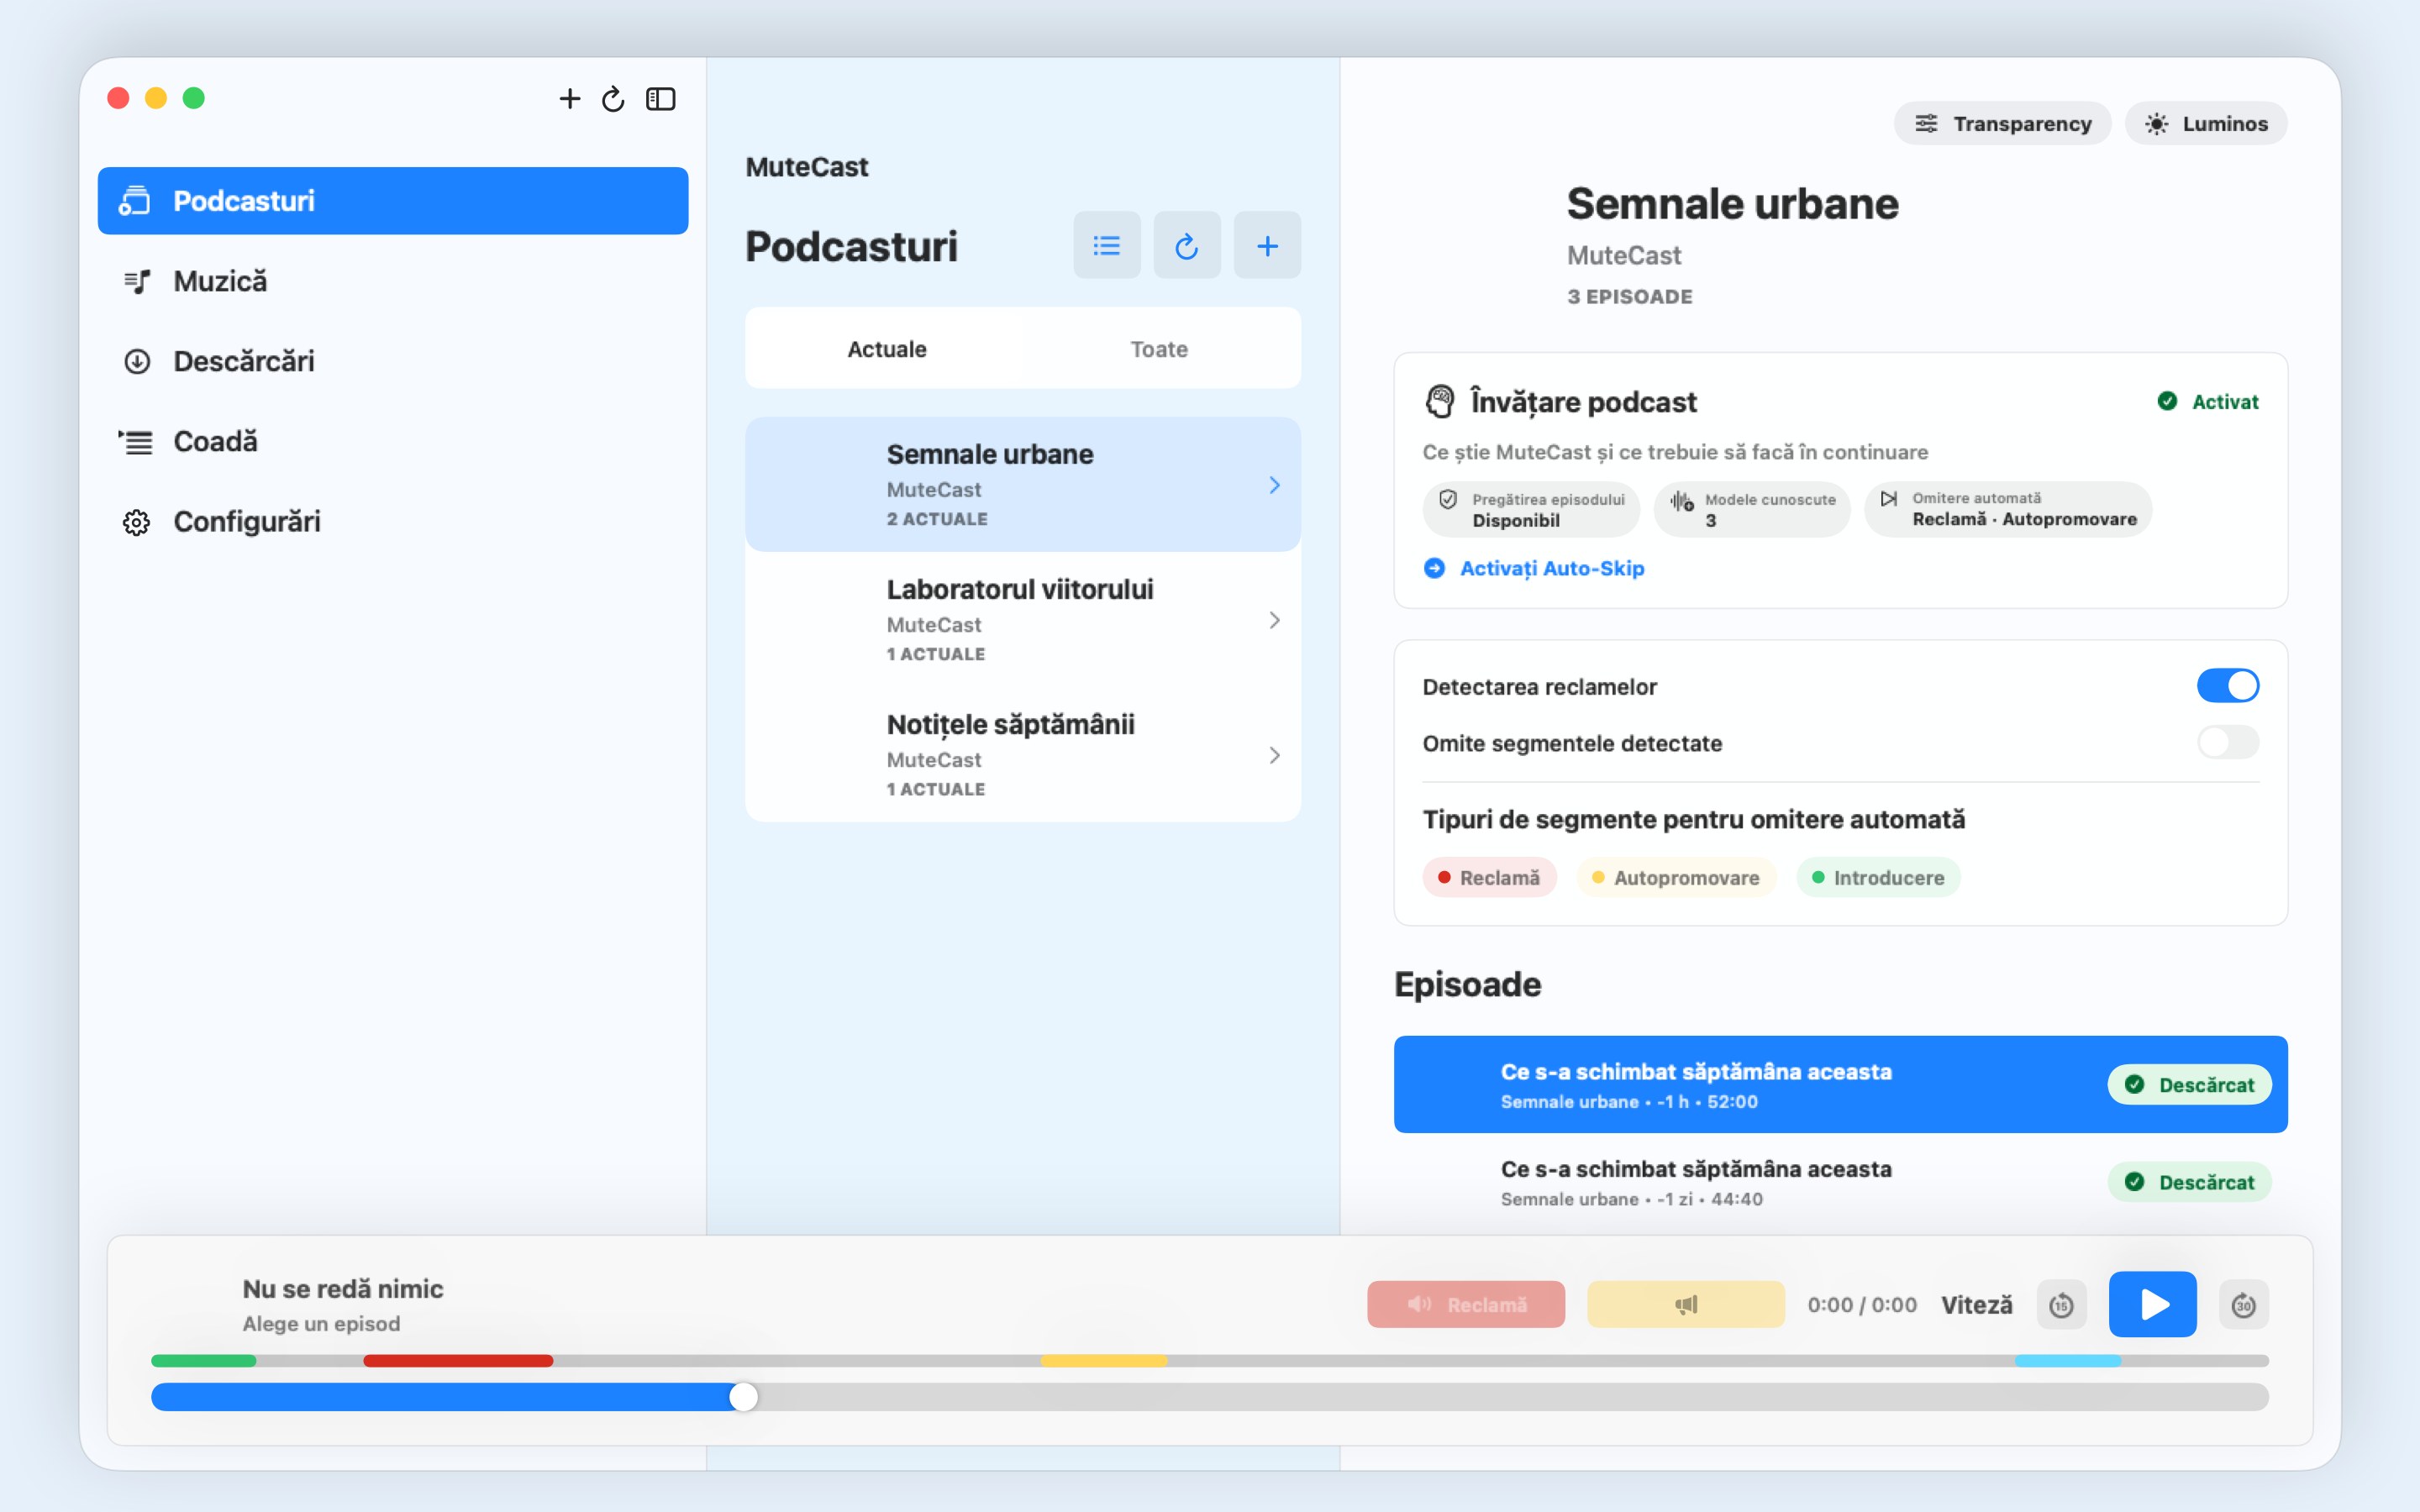Toggle sidebar with the panel icon
Screen dimensions: 2420x1512
pyautogui.click(x=661, y=99)
